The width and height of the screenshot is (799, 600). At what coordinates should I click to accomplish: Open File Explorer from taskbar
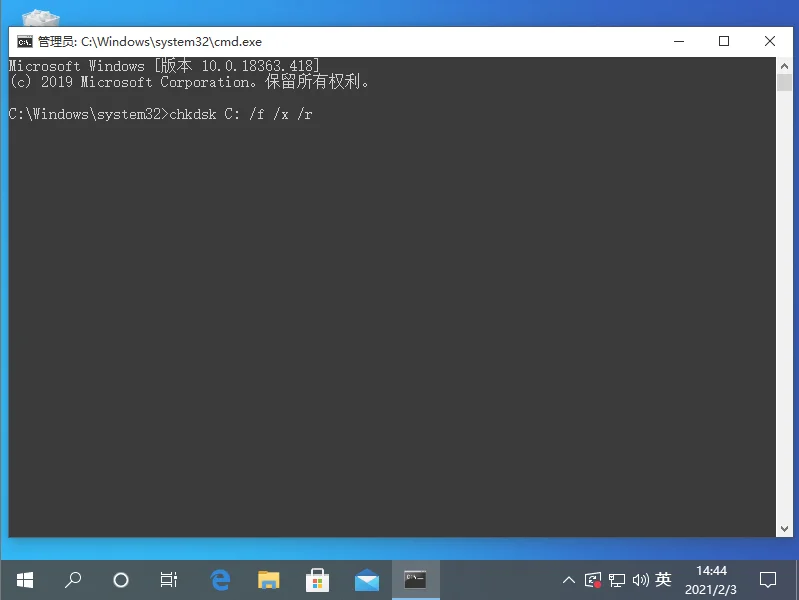coord(269,580)
